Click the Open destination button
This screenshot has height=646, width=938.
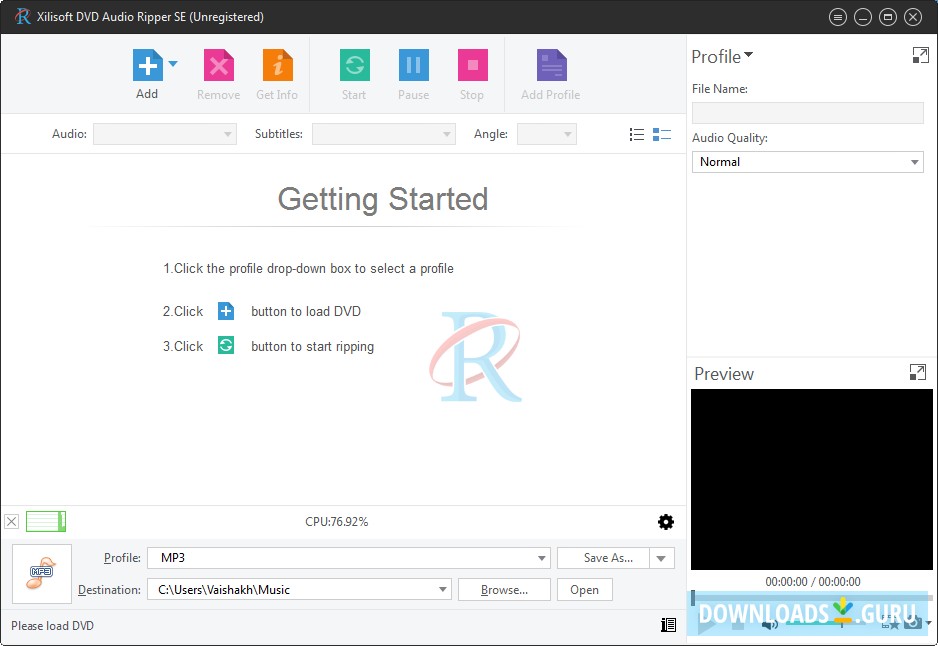584,589
